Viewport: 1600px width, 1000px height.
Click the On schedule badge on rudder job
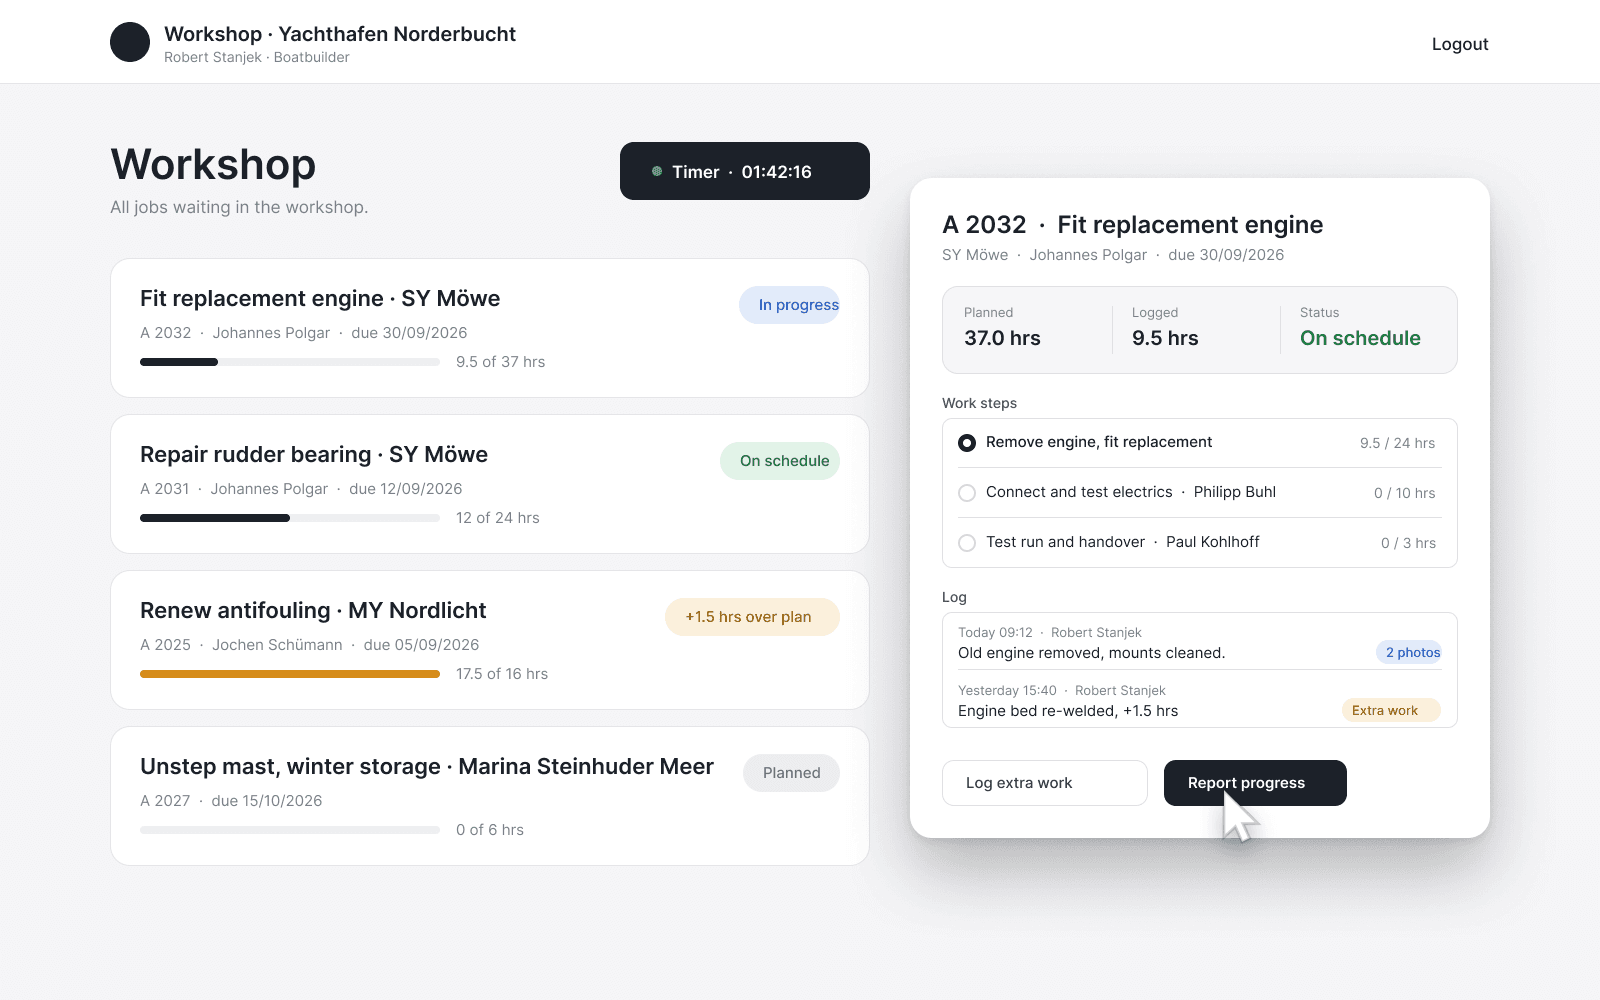coord(780,461)
